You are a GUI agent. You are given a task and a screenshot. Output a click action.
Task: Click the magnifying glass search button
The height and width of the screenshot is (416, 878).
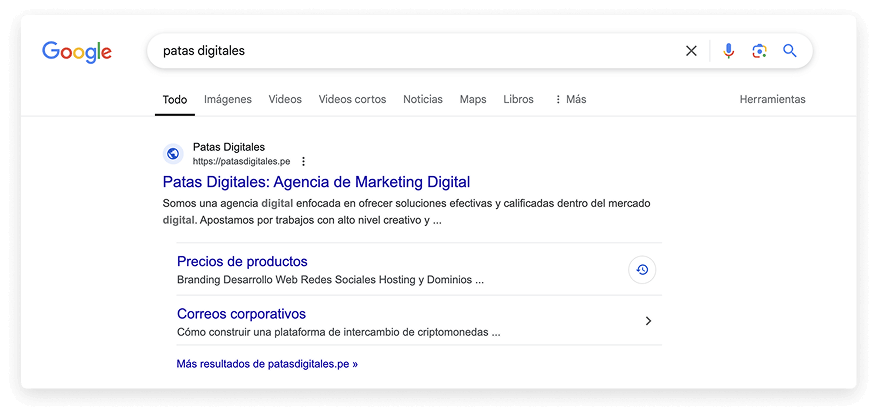coord(790,51)
